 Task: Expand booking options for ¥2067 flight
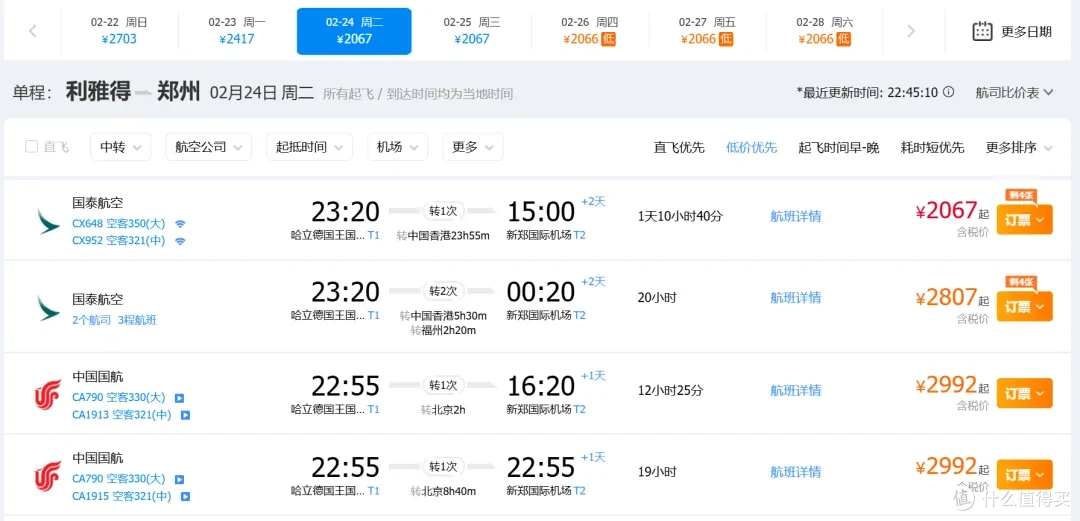(x=1024, y=221)
